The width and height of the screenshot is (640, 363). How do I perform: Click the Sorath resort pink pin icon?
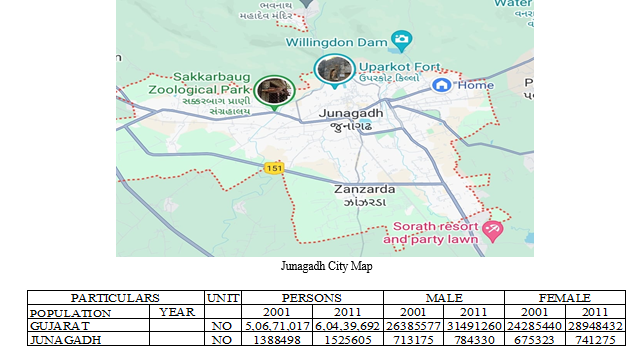click(x=493, y=230)
